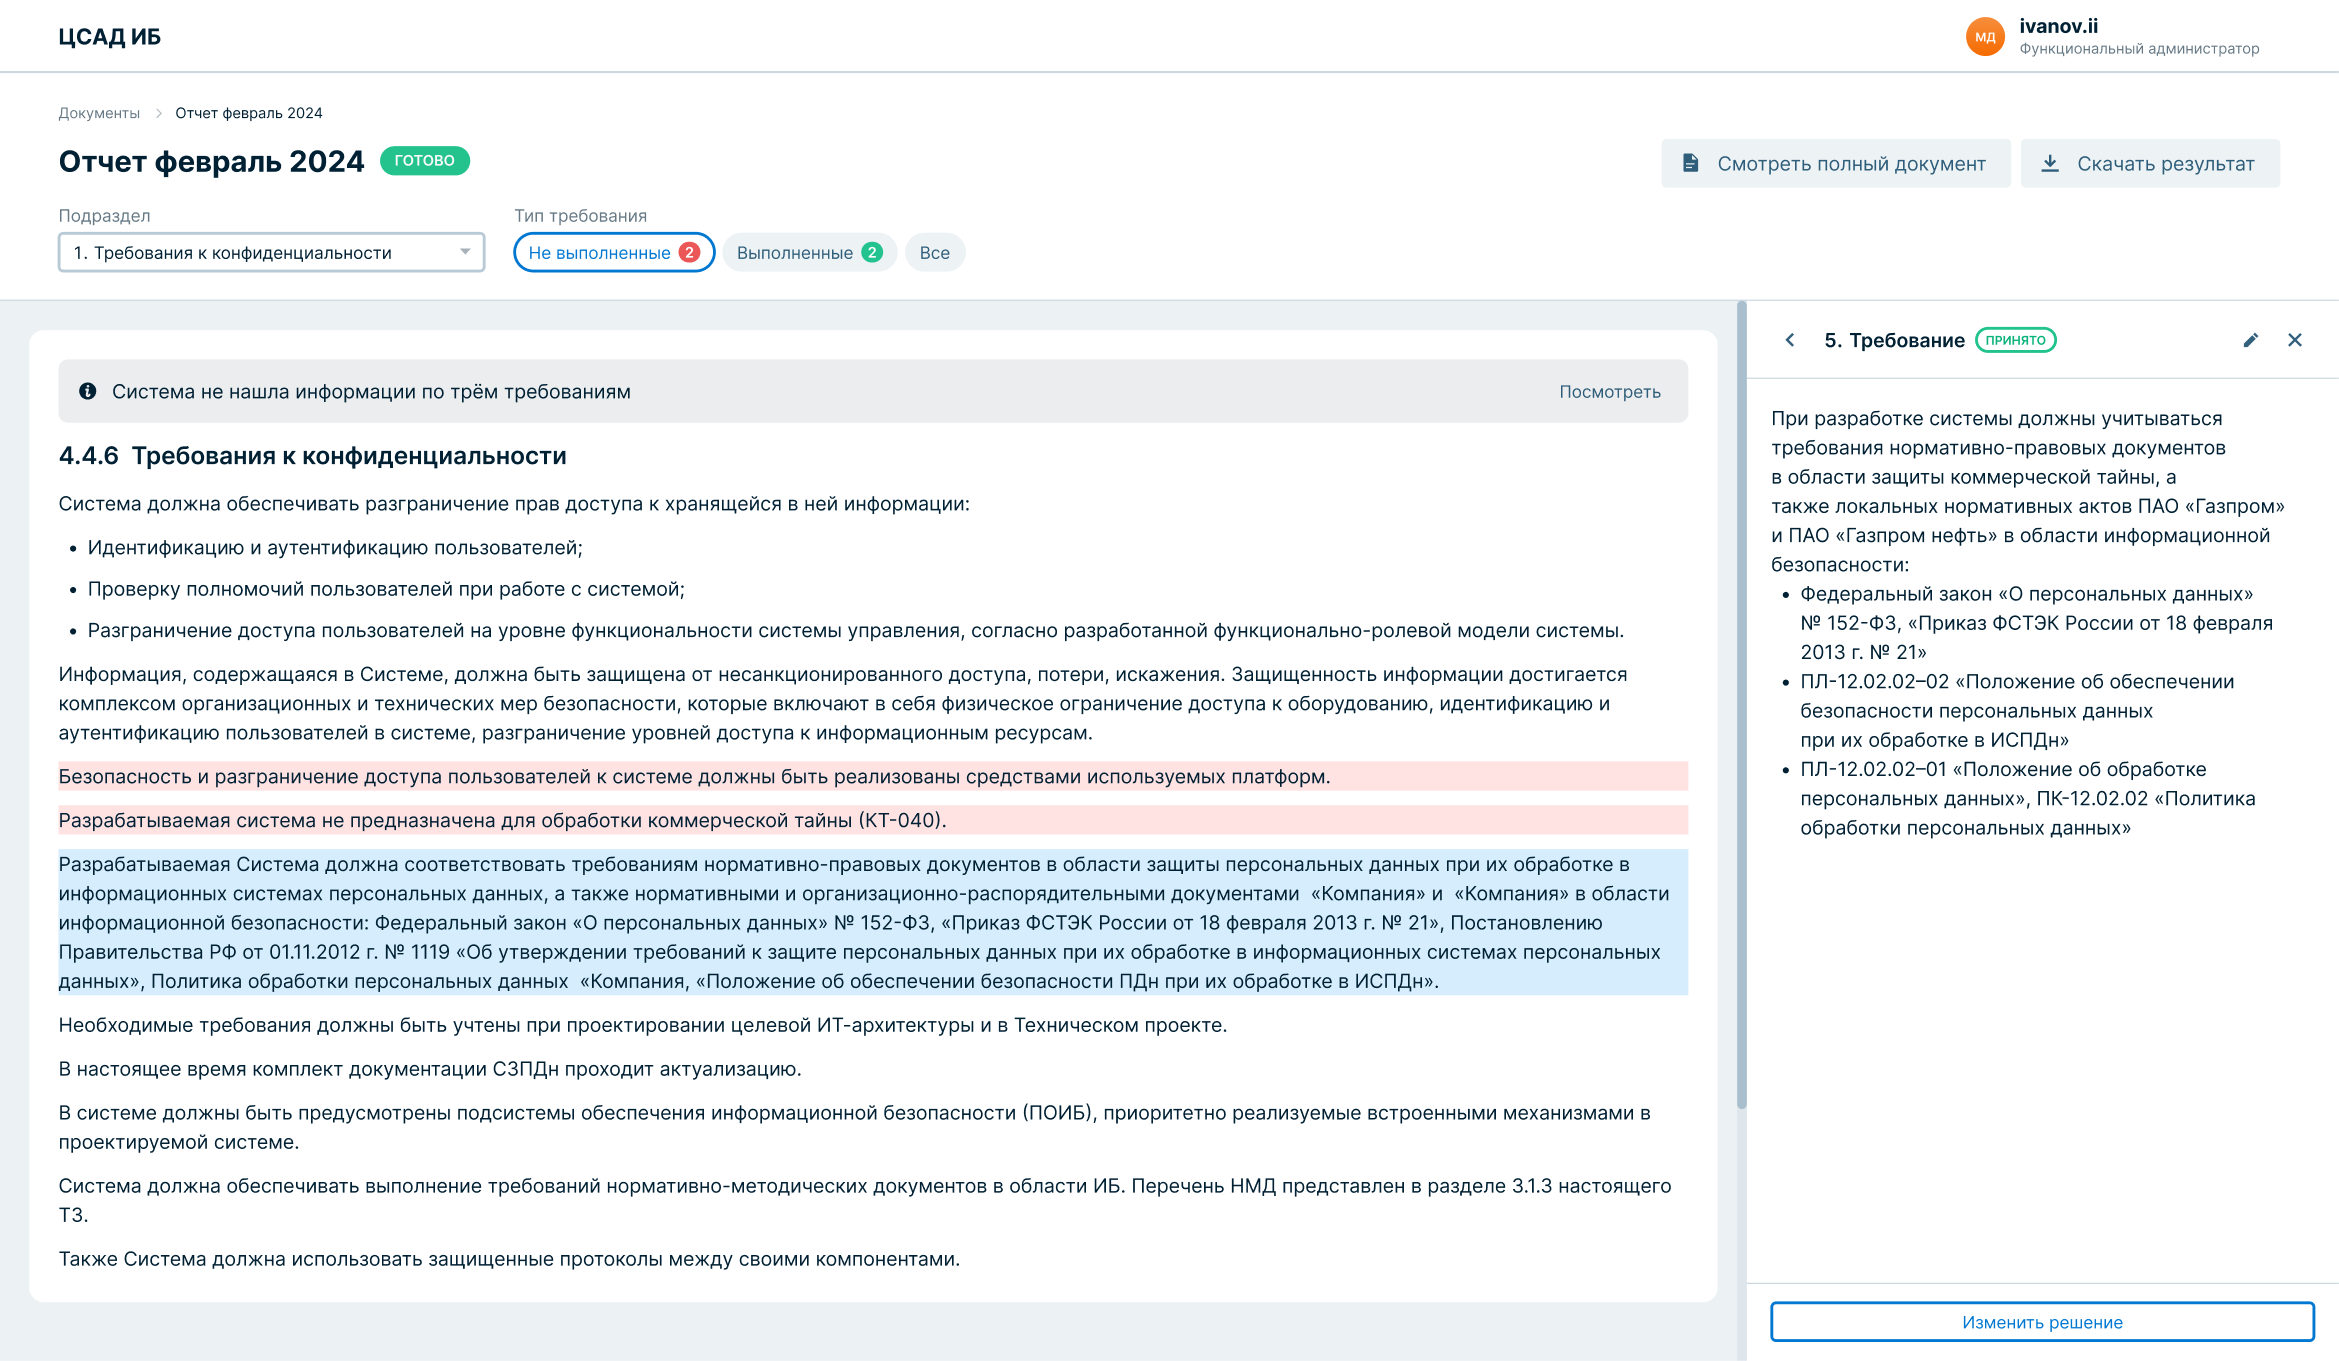This screenshot has width=2339, height=1361.
Task: Navigate to 'Документы' breadcrumb
Action: coord(99,113)
